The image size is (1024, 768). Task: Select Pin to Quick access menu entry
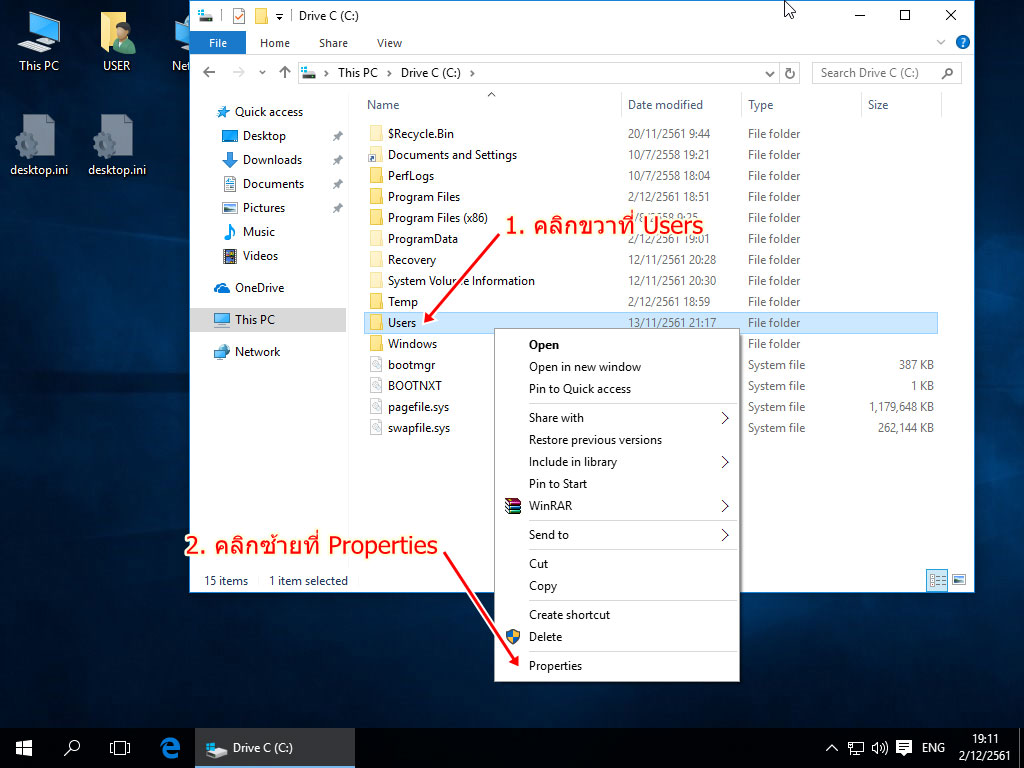pyautogui.click(x=580, y=389)
